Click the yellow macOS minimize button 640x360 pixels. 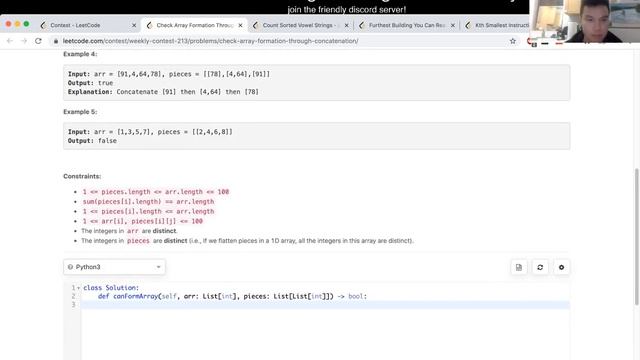tap(17, 24)
